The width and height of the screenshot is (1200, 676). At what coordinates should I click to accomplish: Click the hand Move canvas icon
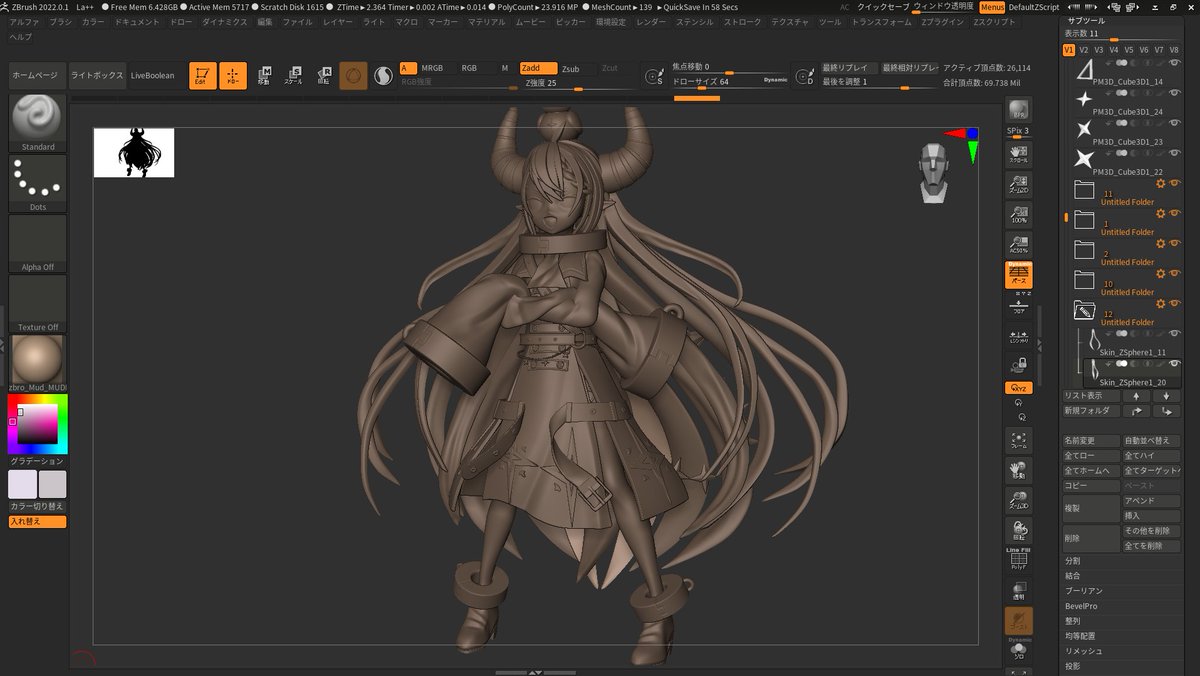1019,470
